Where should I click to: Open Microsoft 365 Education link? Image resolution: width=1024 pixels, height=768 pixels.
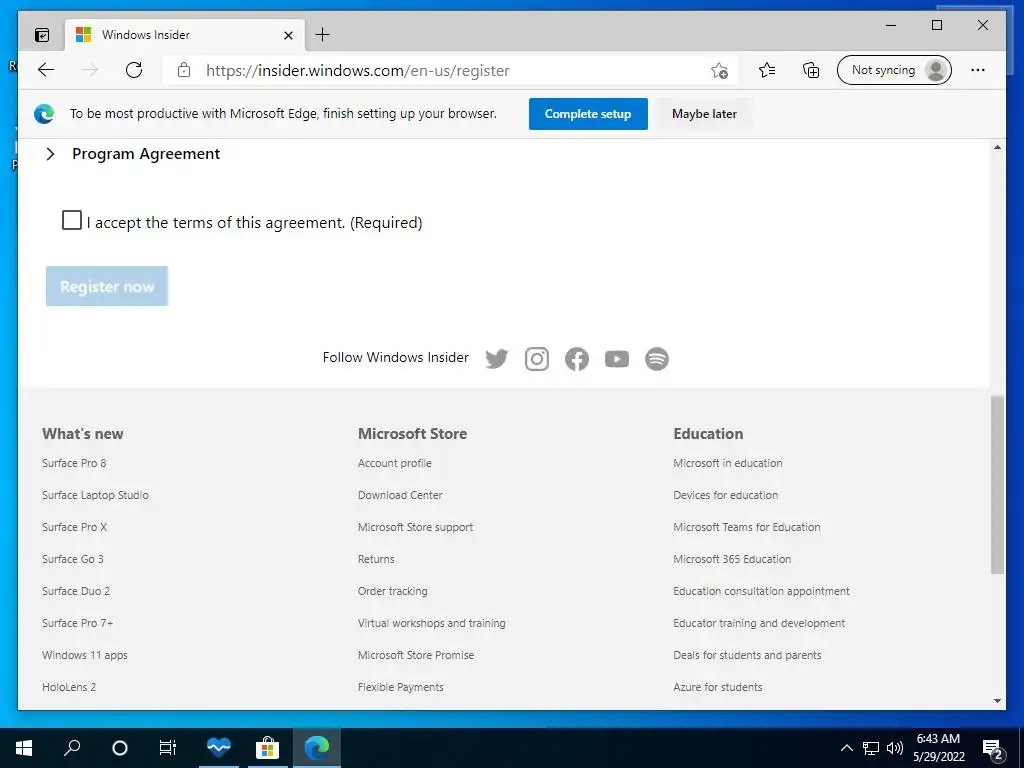732,559
